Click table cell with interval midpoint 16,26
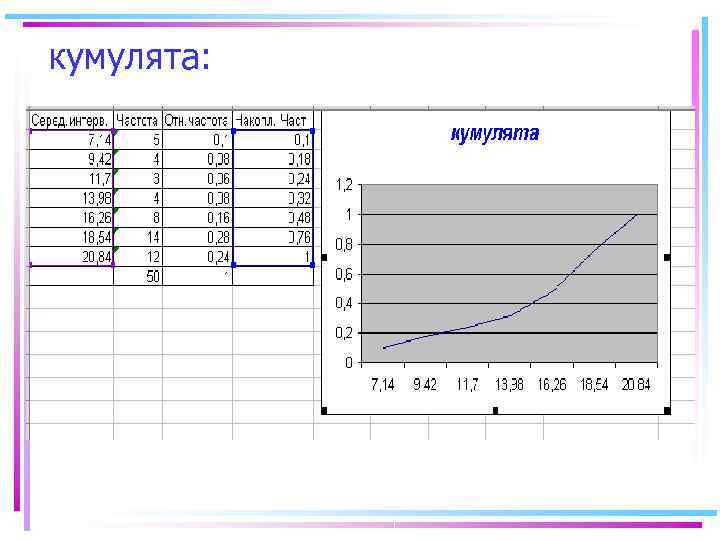The width and height of the screenshot is (720, 540). (71, 217)
